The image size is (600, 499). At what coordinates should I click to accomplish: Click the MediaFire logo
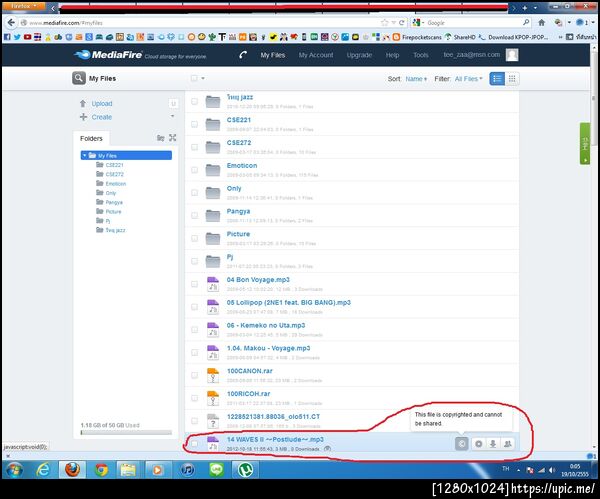108,55
